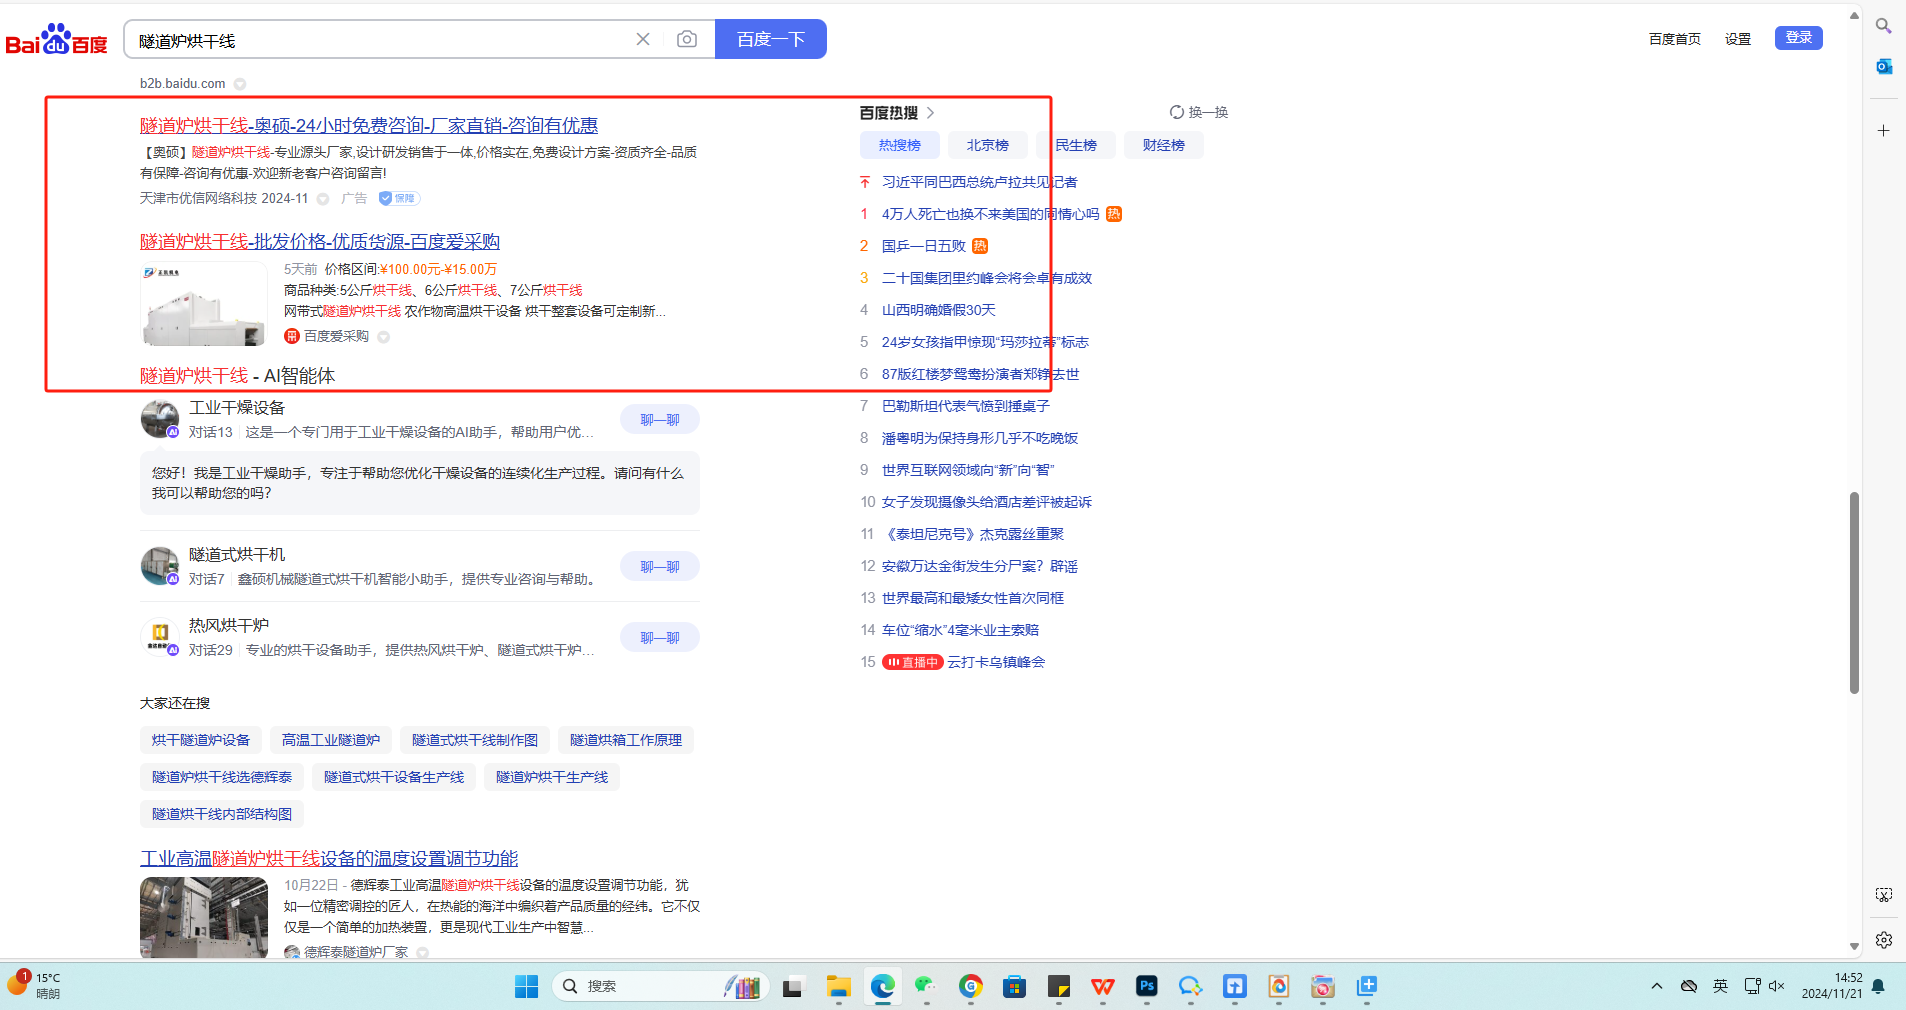Click the 隧道炉烘干线 search input field
This screenshot has height=1010, width=1906.
click(380, 40)
